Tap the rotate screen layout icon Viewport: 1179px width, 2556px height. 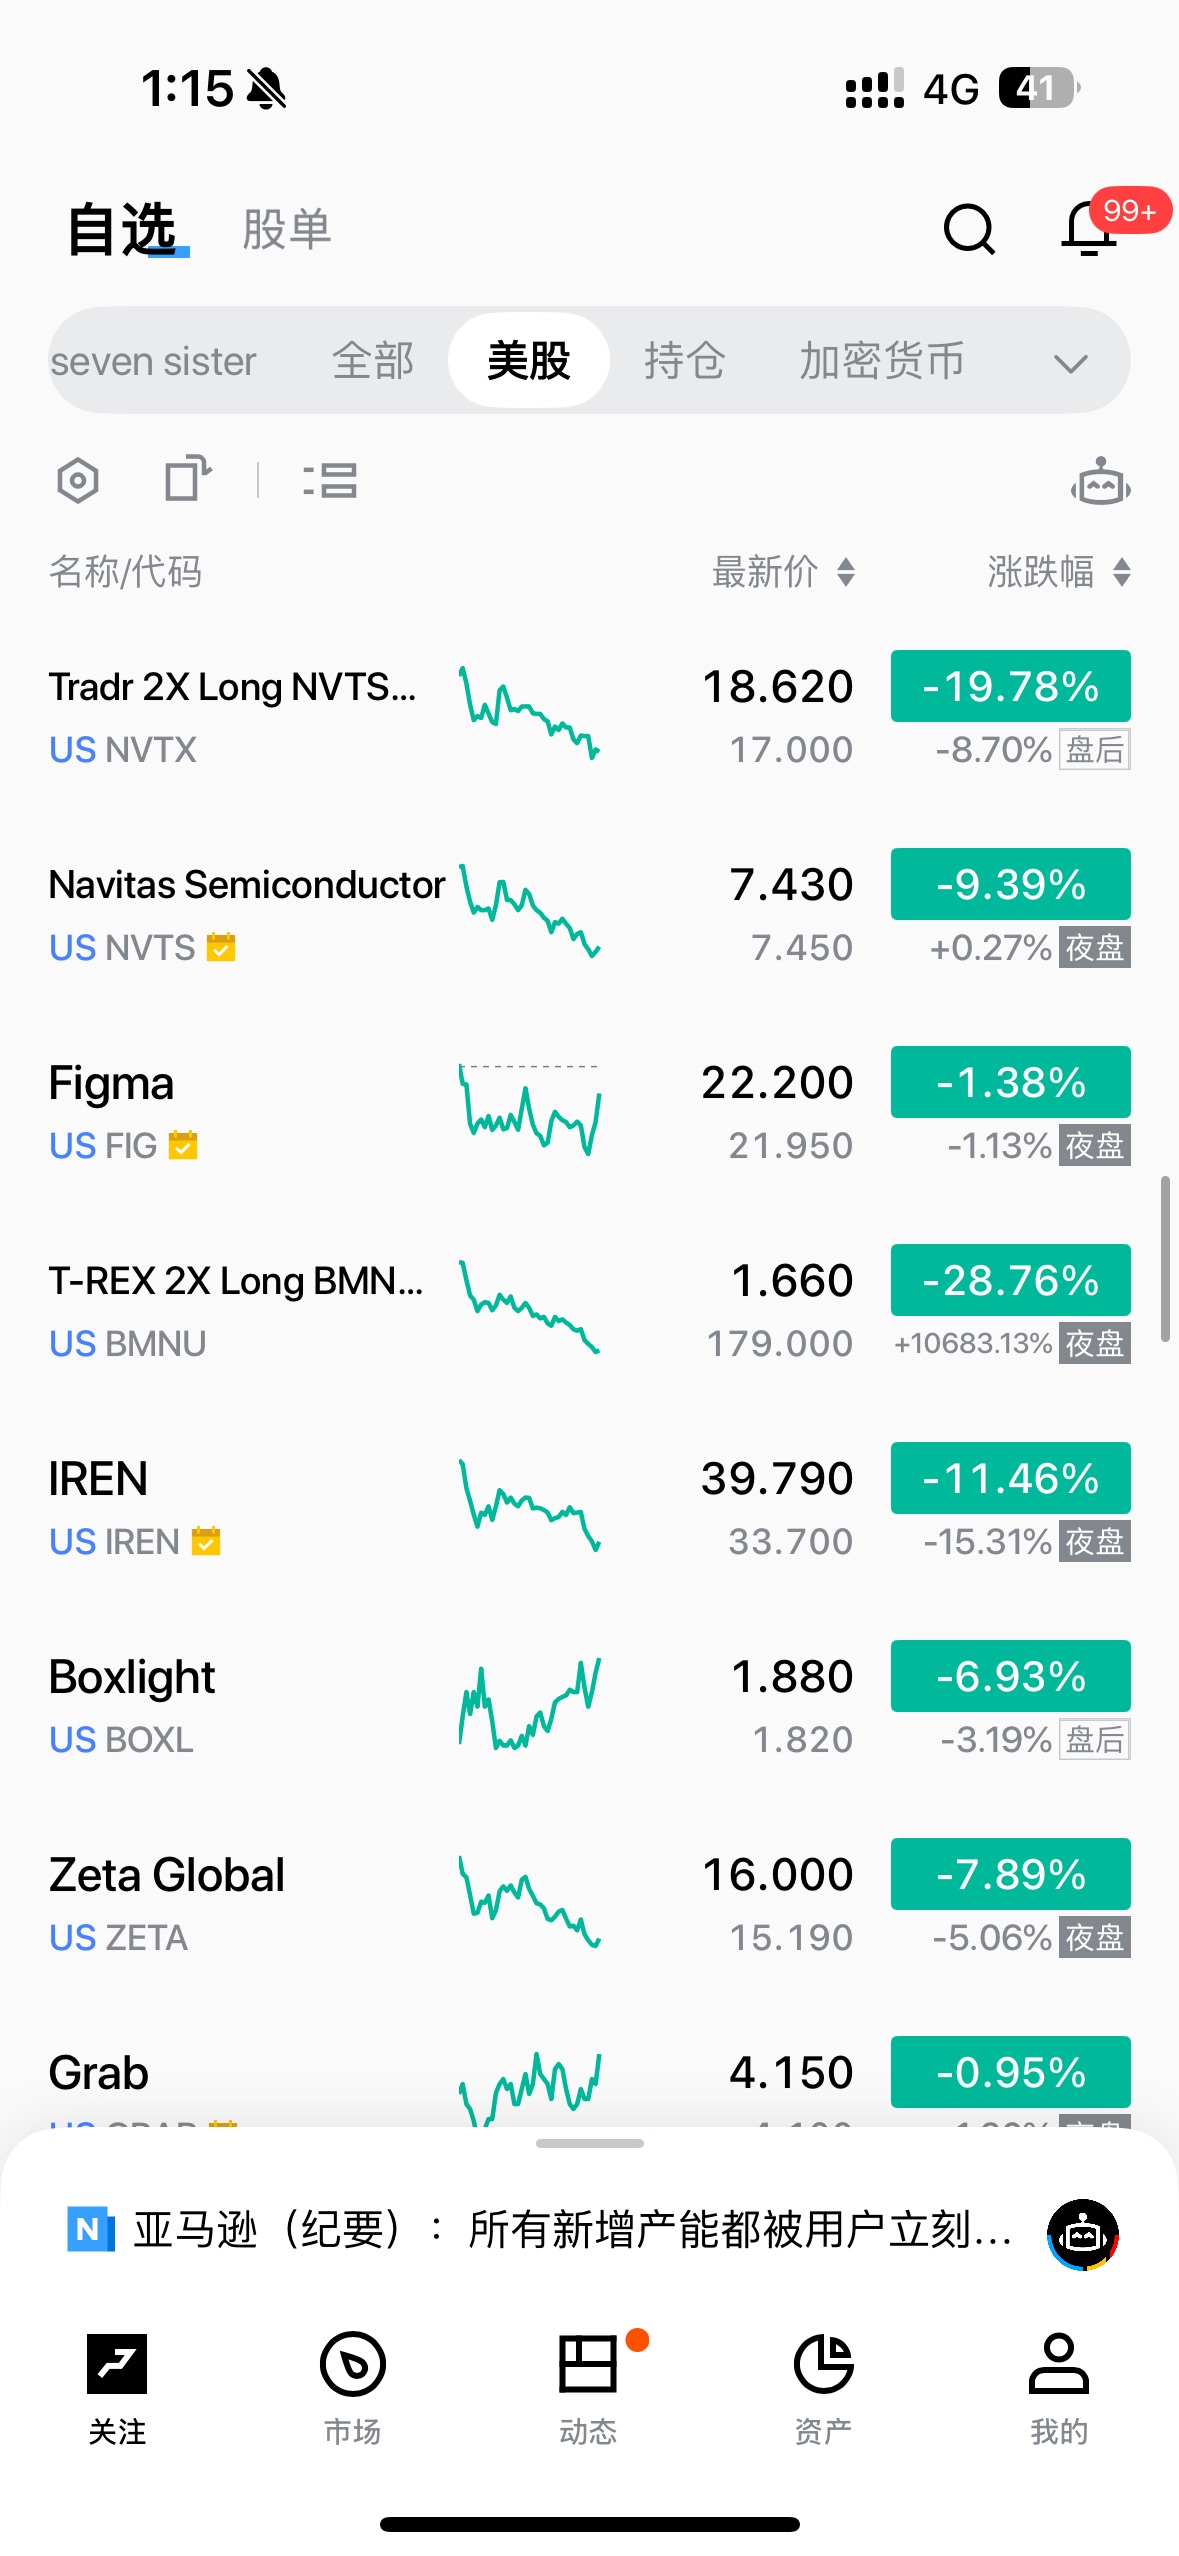point(187,479)
